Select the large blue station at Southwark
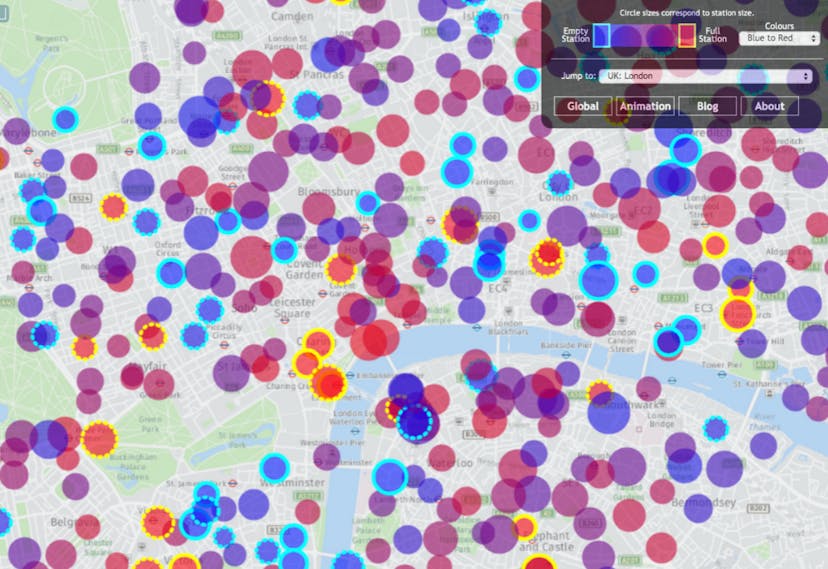828x569 pixels. 608,413
